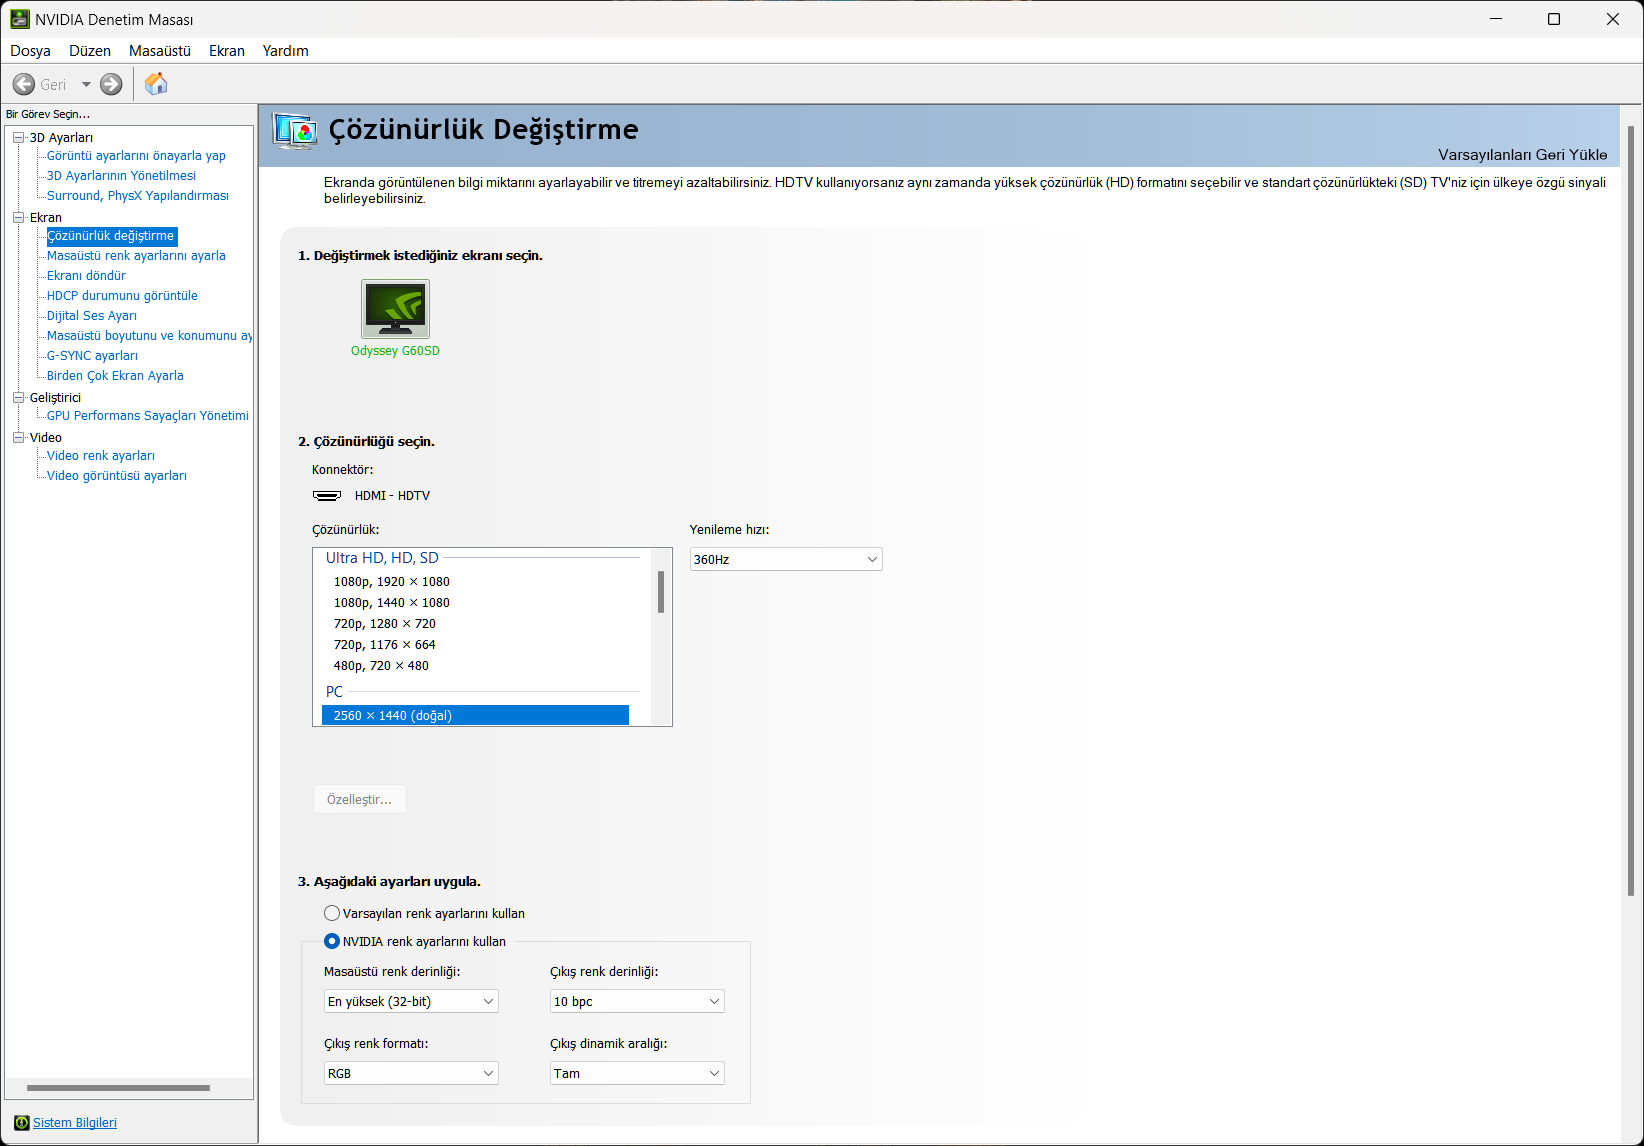Open Çıkış renk derinliği dropdown

click(637, 1002)
